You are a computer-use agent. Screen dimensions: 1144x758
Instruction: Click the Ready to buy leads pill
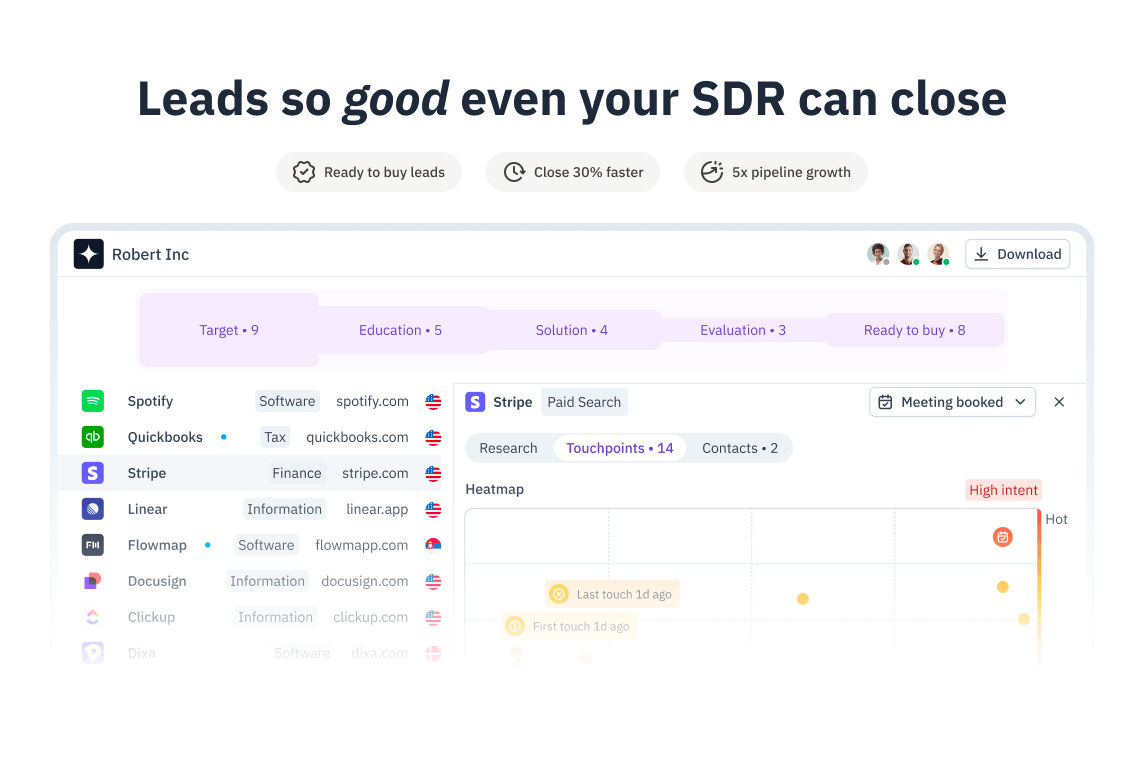point(368,172)
